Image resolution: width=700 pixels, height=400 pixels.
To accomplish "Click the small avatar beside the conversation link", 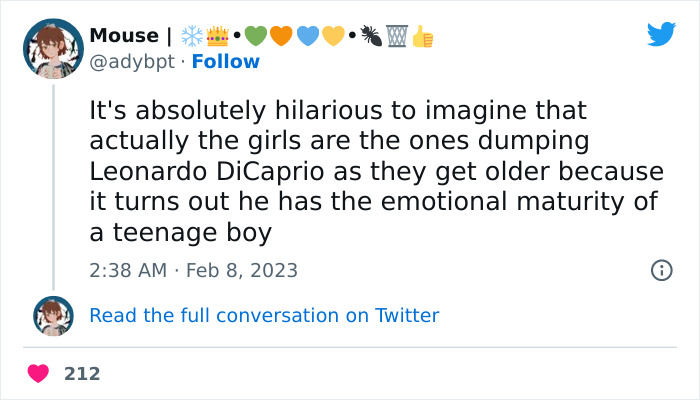I will click(53, 315).
